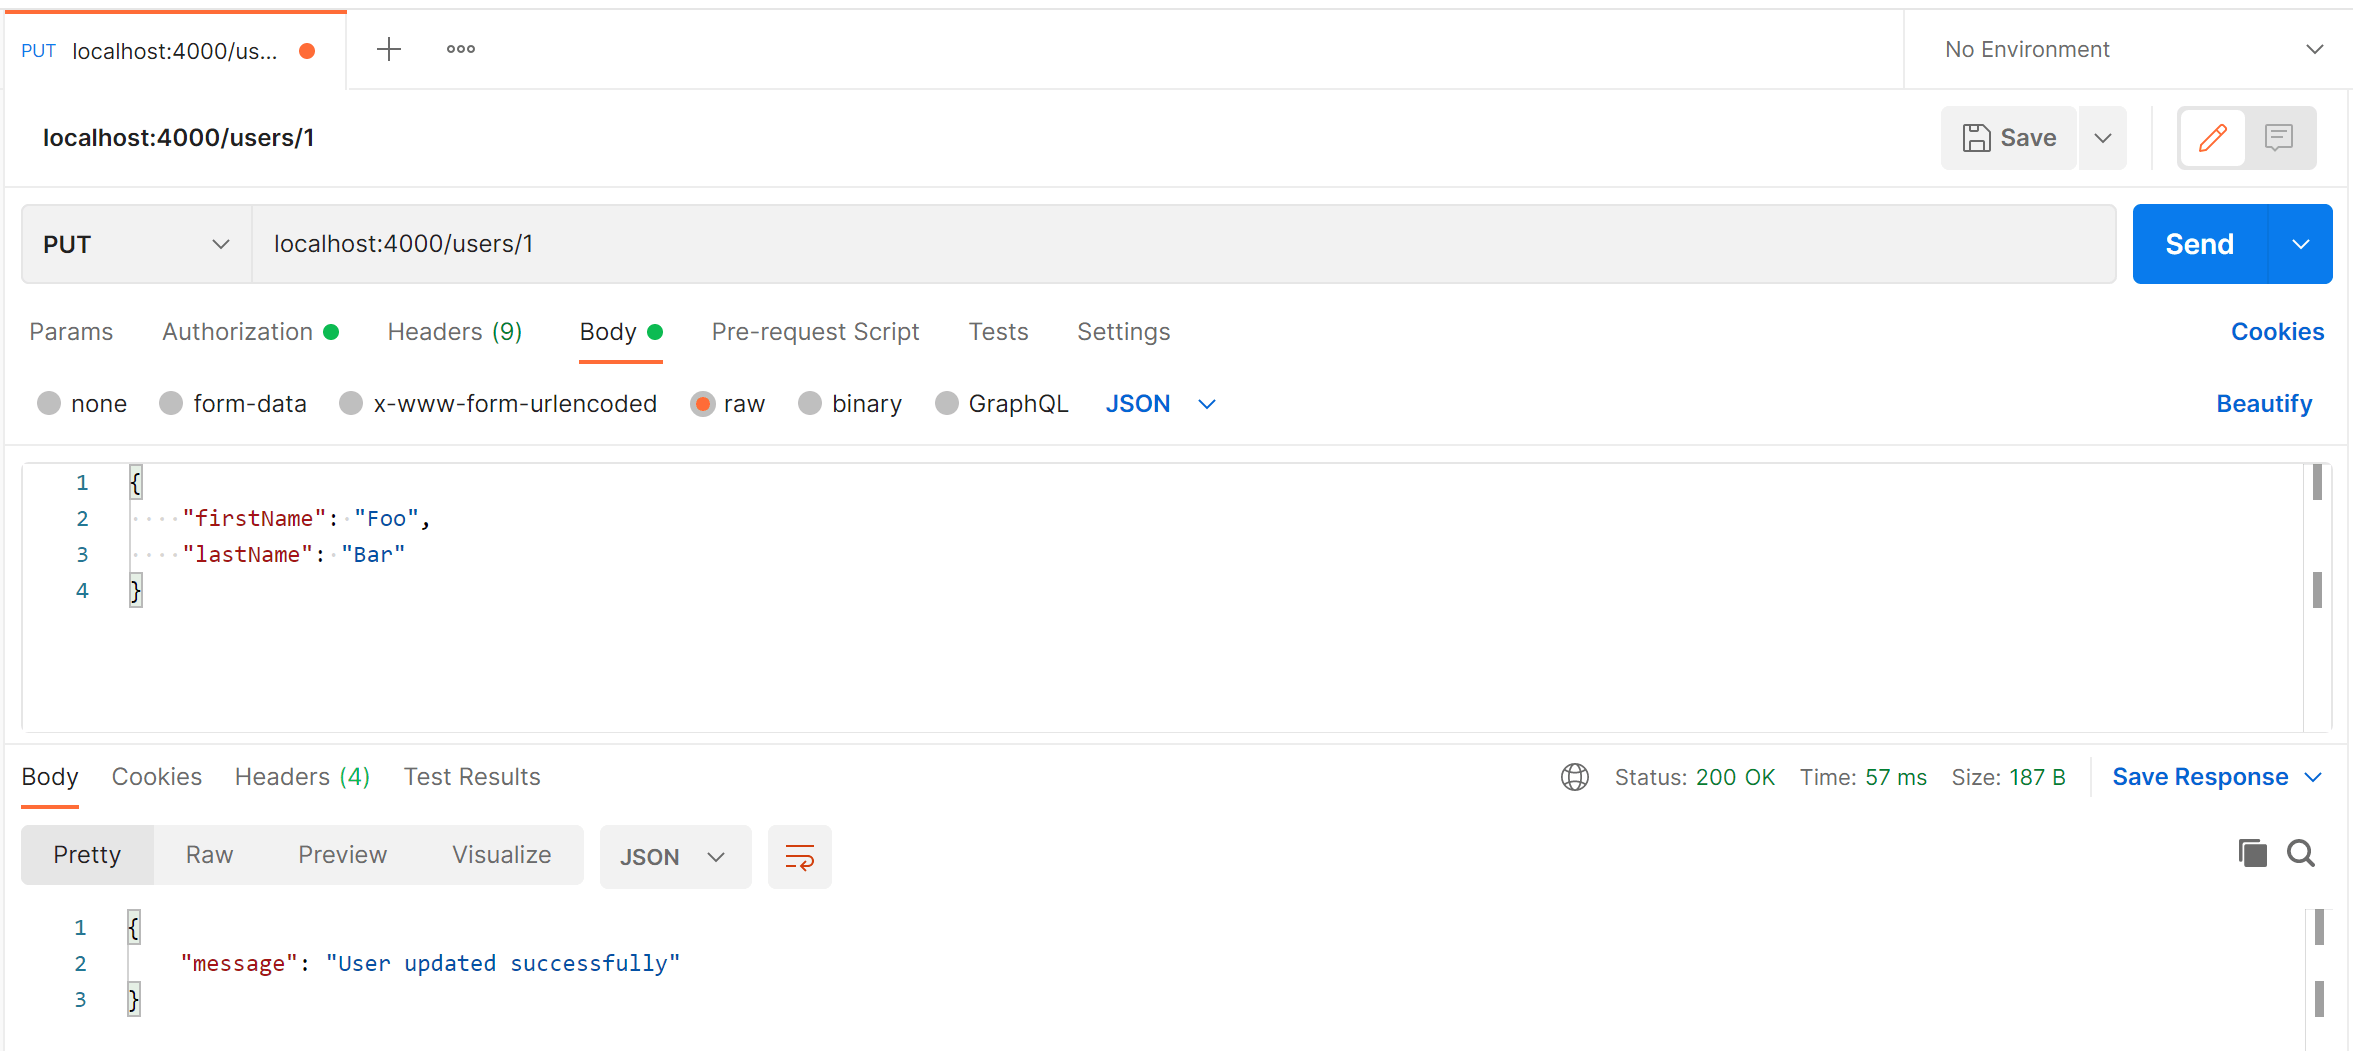
Task: Expand the Send button arrow options
Action: click(2300, 244)
